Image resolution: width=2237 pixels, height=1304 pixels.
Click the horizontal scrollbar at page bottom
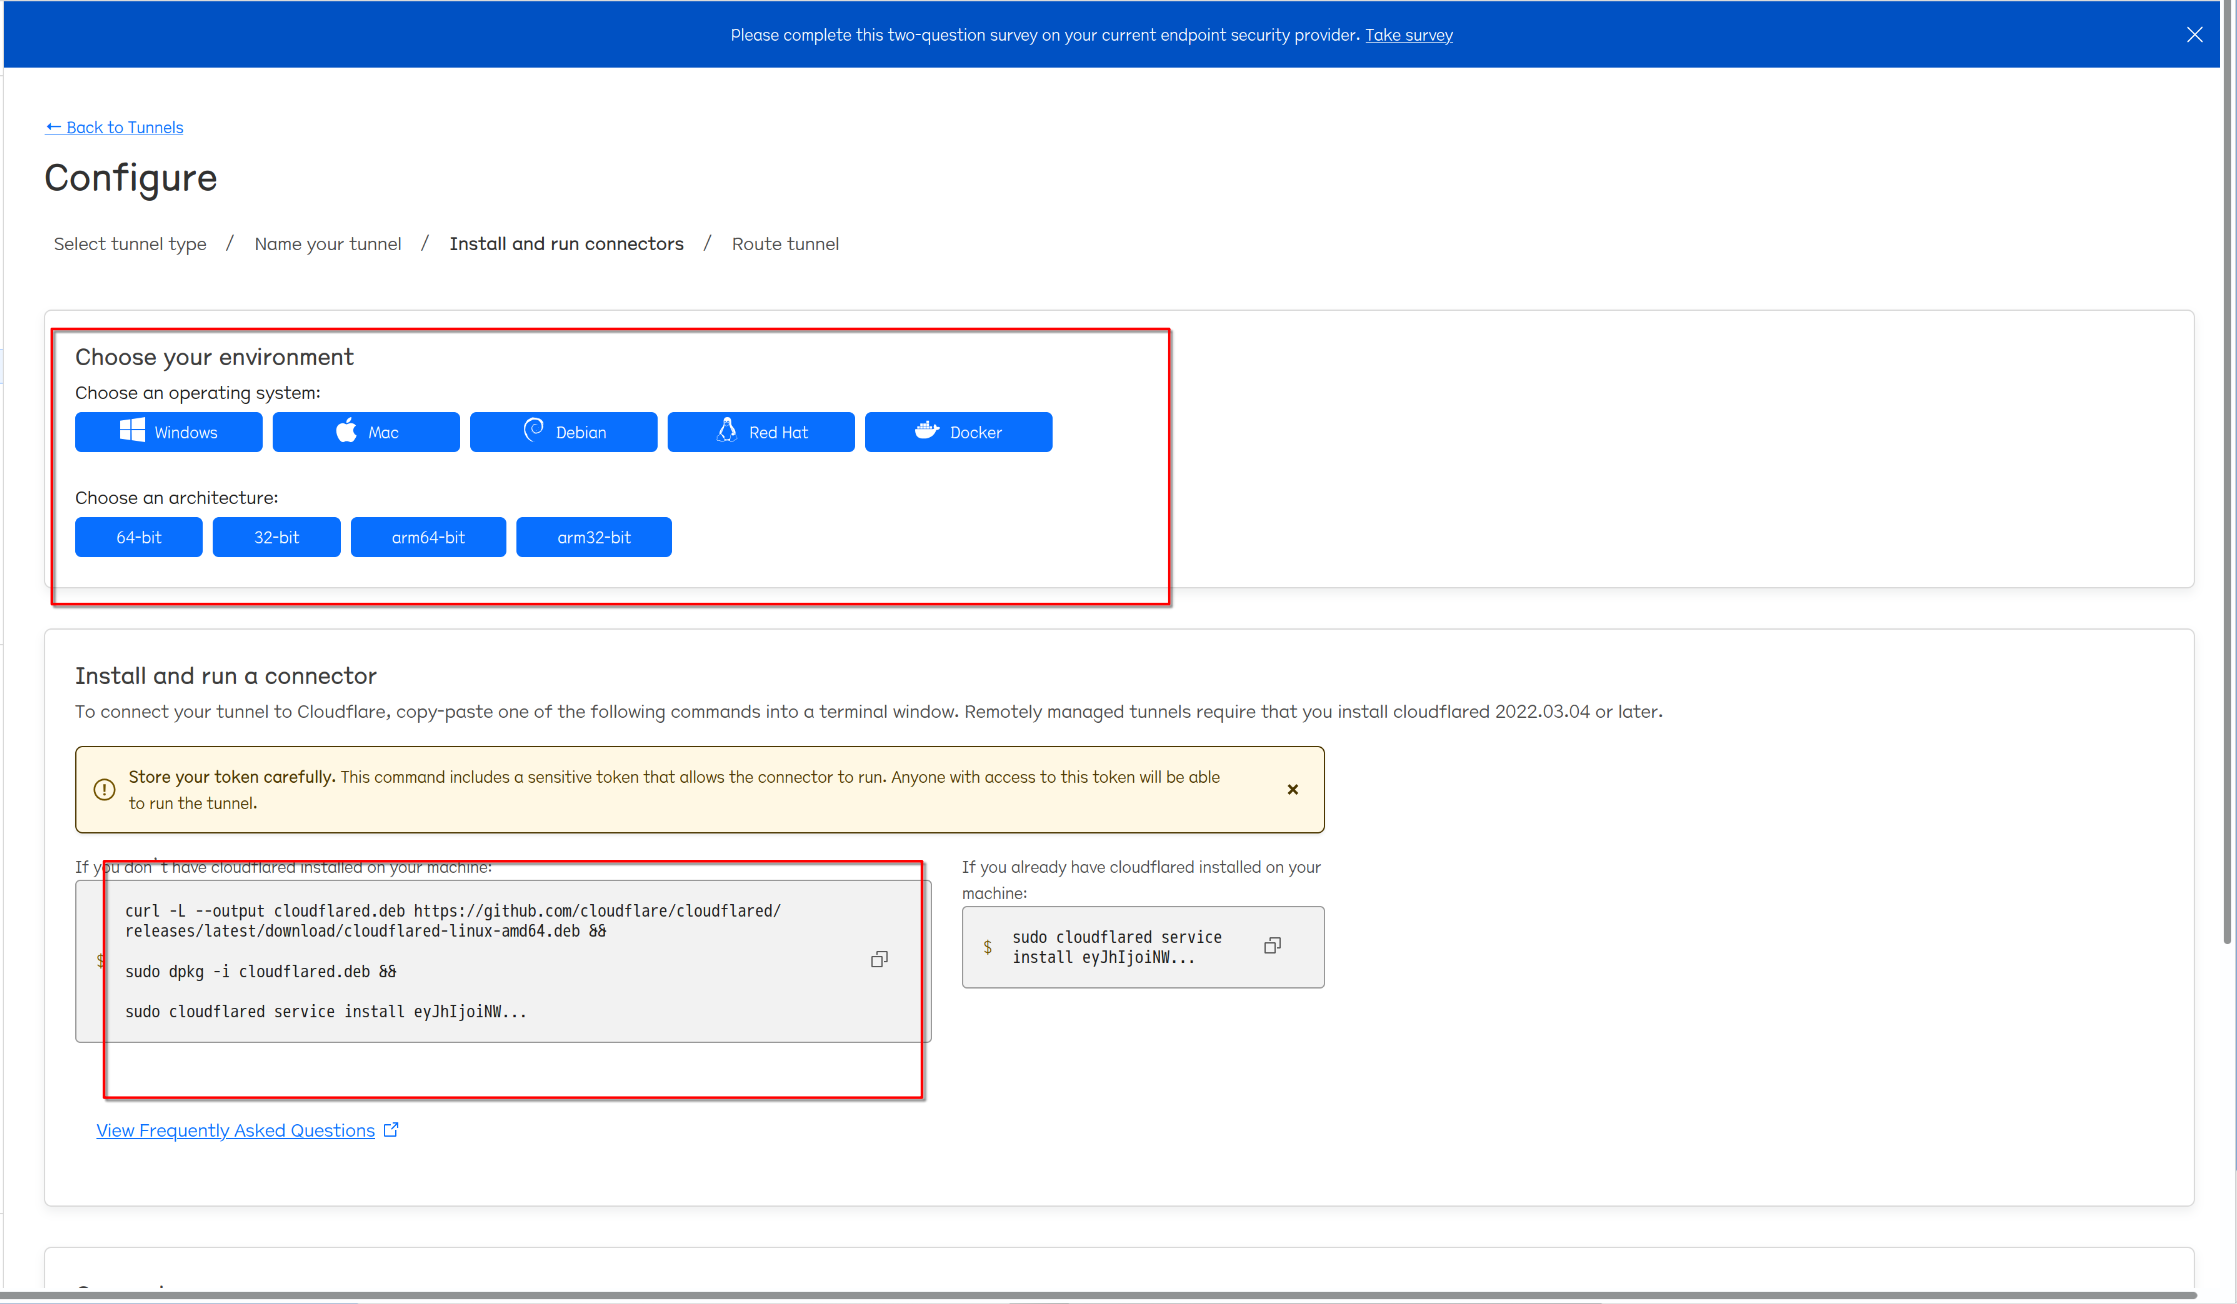coord(1100,1296)
